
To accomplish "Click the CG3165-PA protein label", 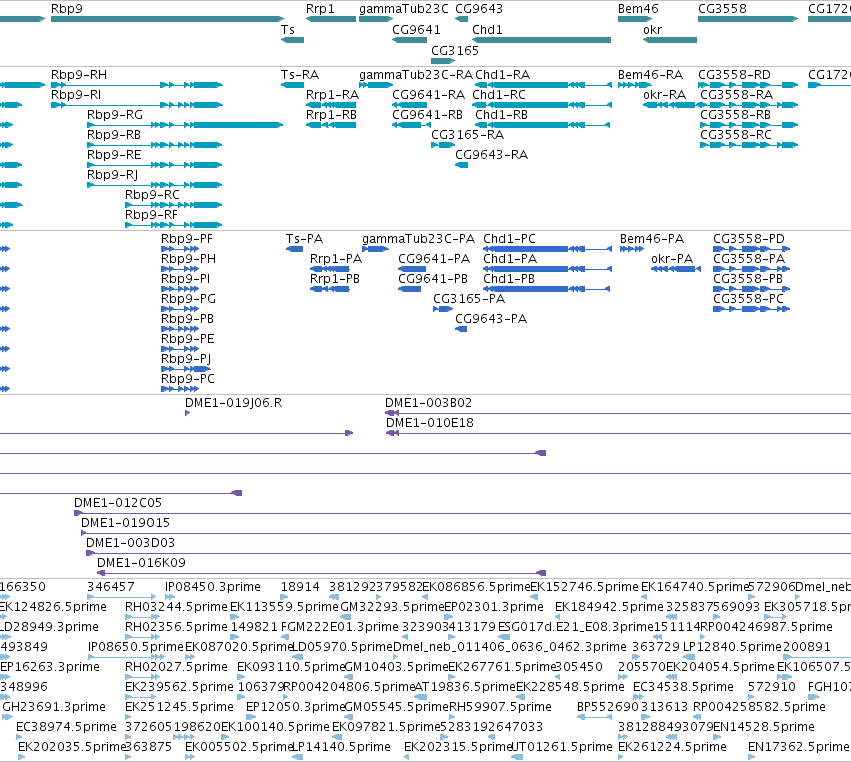I will point(469,298).
